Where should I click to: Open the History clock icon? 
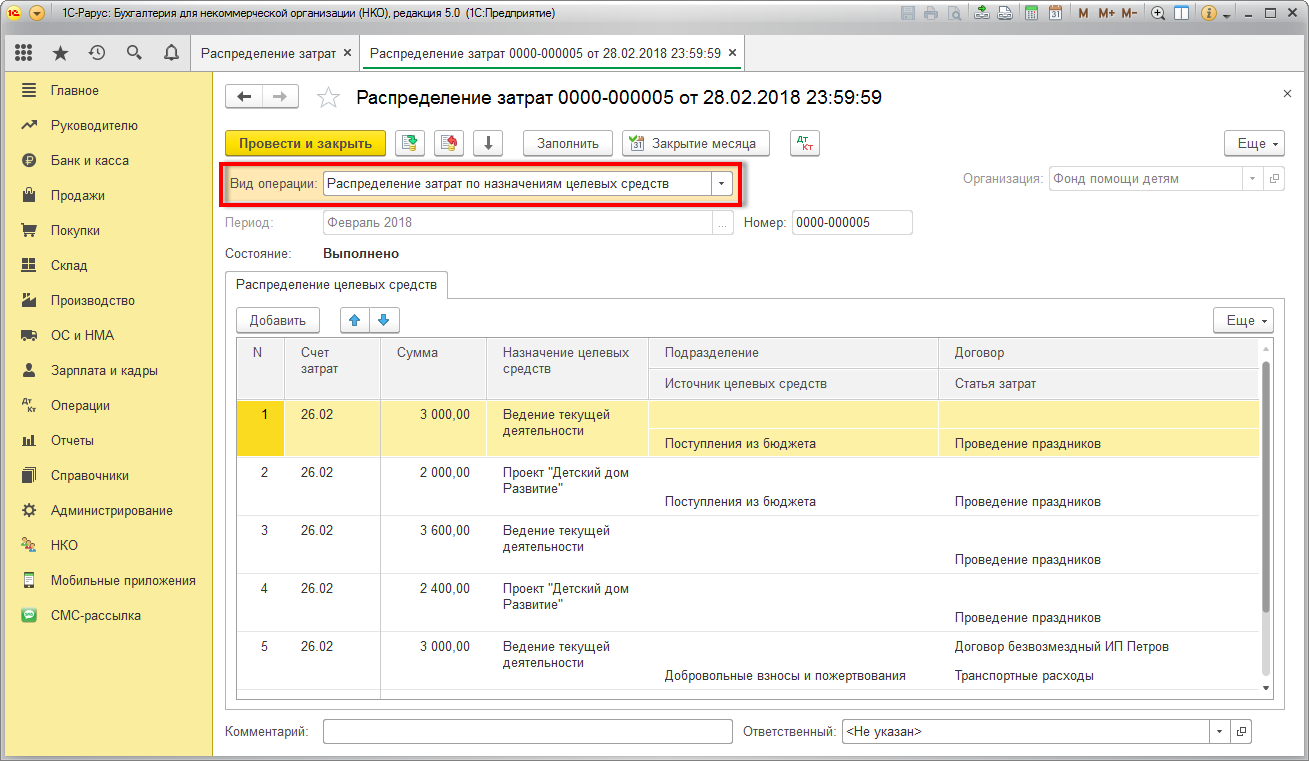pyautogui.click(x=97, y=53)
